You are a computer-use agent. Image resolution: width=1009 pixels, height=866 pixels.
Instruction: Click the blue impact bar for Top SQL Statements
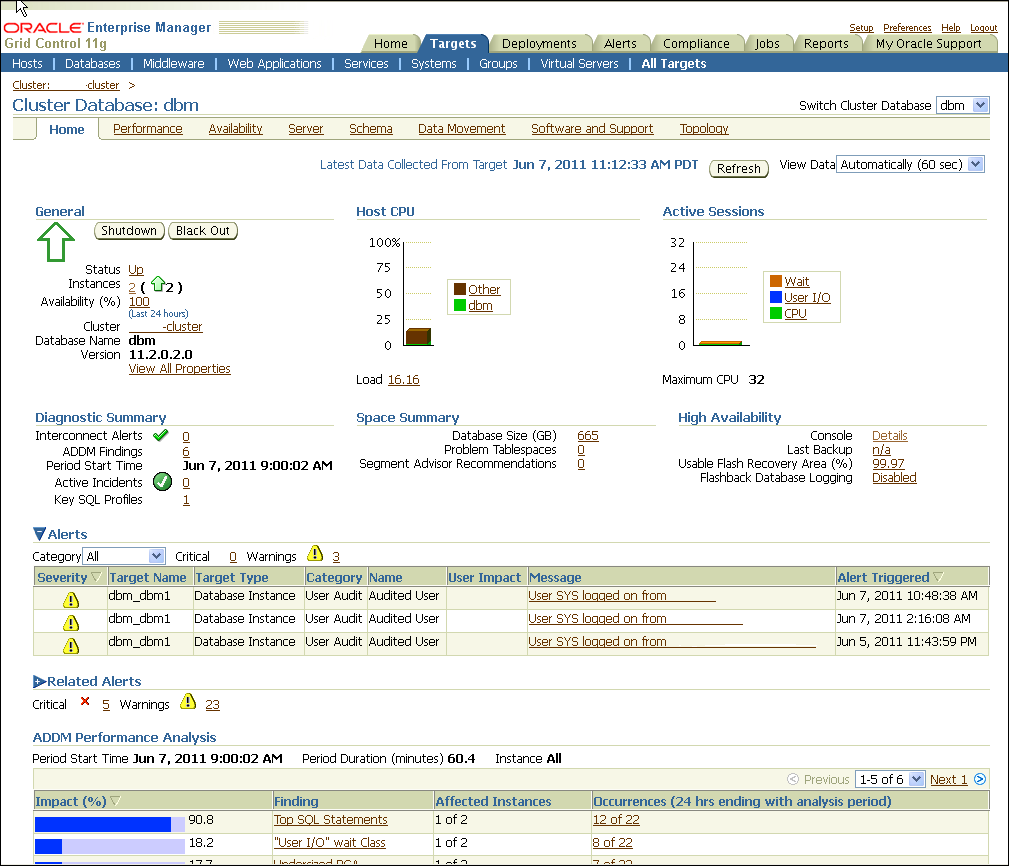(x=103, y=825)
